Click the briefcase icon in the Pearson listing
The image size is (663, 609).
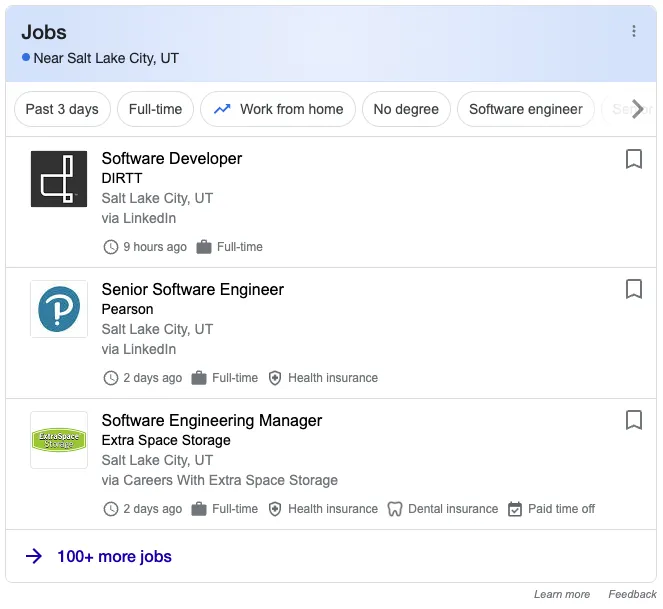pos(199,378)
